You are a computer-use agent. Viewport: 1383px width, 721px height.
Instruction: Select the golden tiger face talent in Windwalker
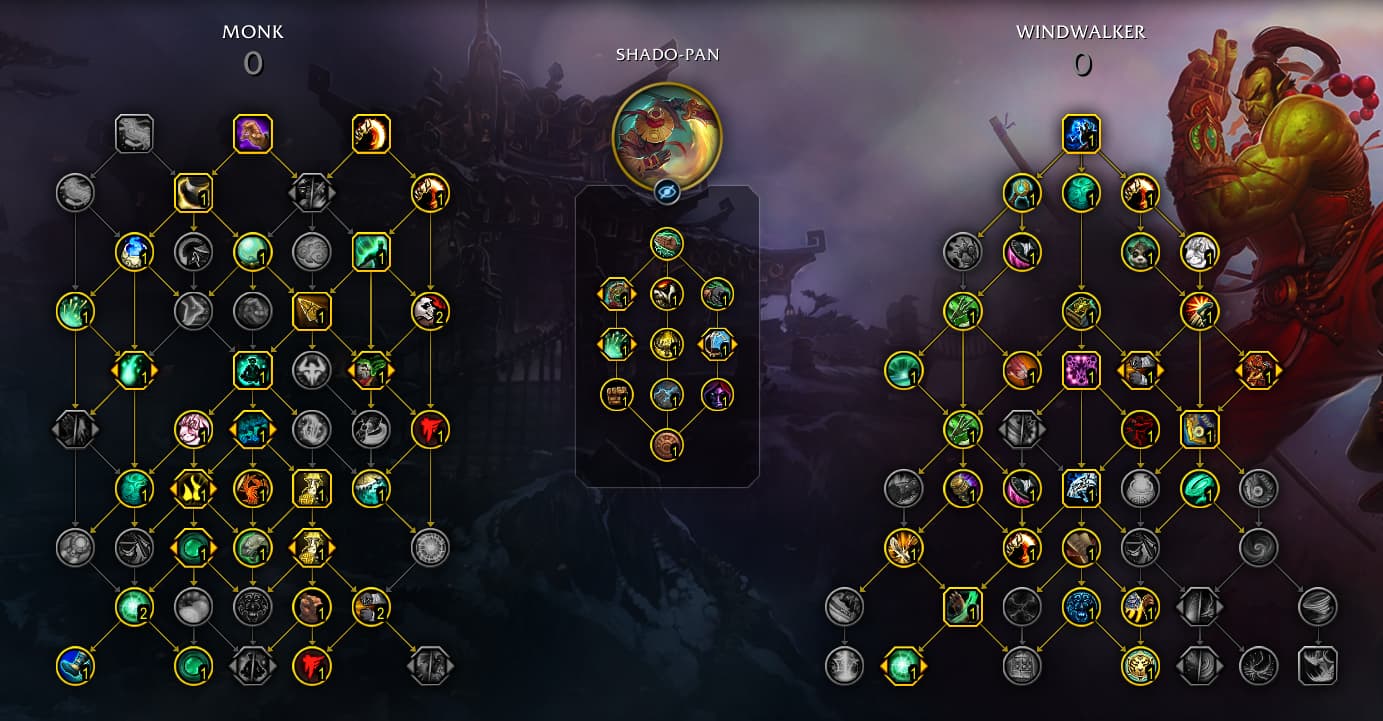(1140, 664)
